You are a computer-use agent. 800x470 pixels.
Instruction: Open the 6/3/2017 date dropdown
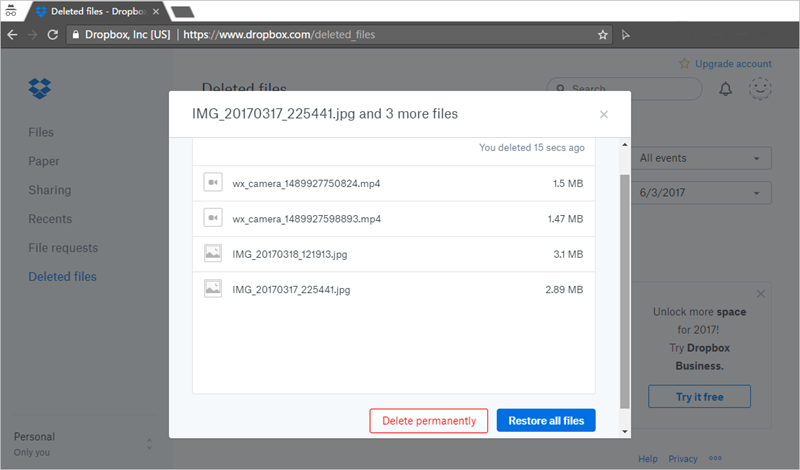[702, 193]
